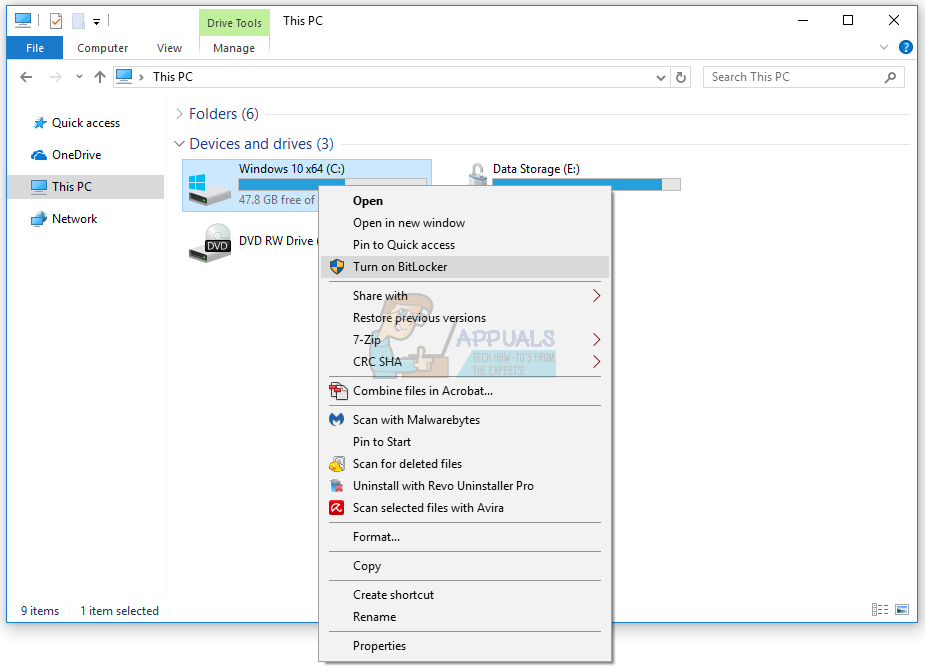Click the breadcrumb chevron before This PC
The width and height of the screenshot is (925, 671).
(x=142, y=77)
